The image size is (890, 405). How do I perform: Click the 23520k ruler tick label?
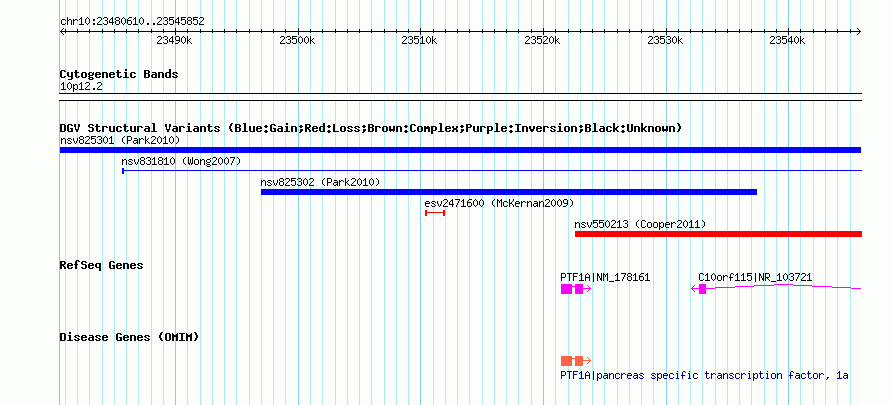(x=542, y=40)
